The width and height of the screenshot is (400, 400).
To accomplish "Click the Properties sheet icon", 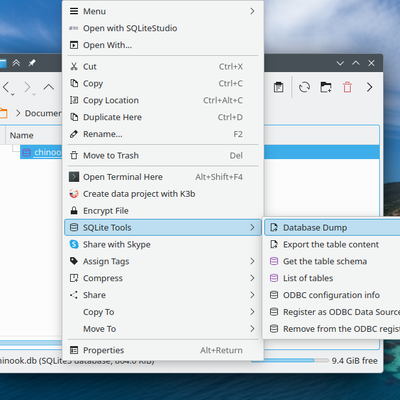I will point(74,350).
